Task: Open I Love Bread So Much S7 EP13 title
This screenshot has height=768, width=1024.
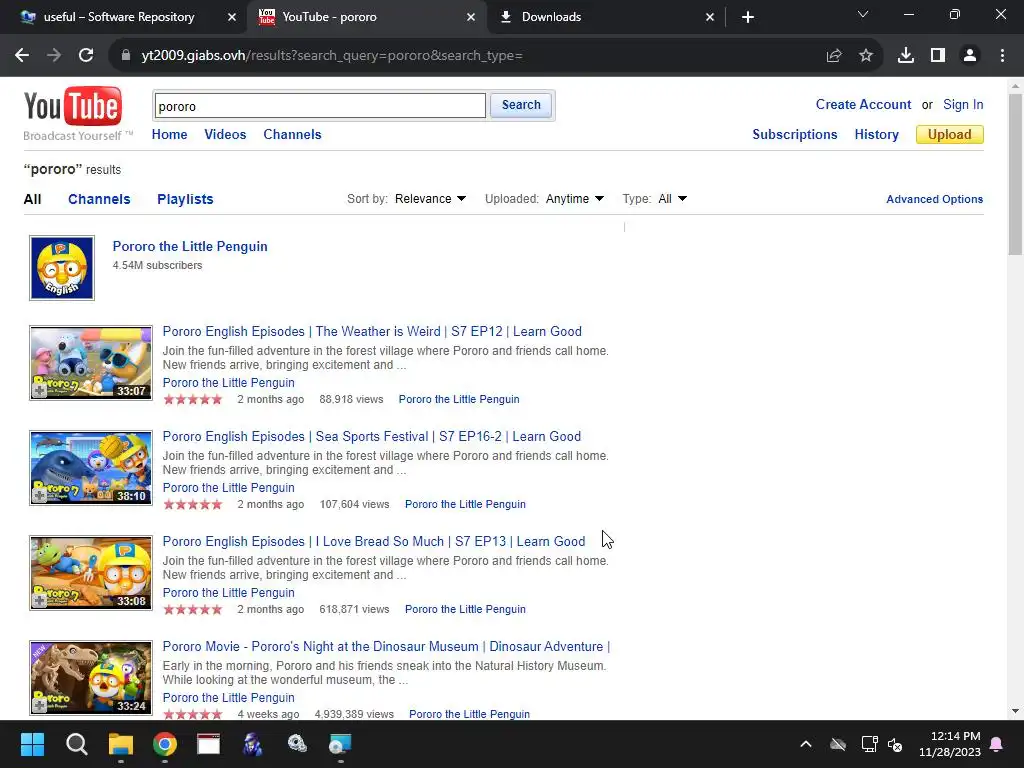Action: (x=374, y=541)
